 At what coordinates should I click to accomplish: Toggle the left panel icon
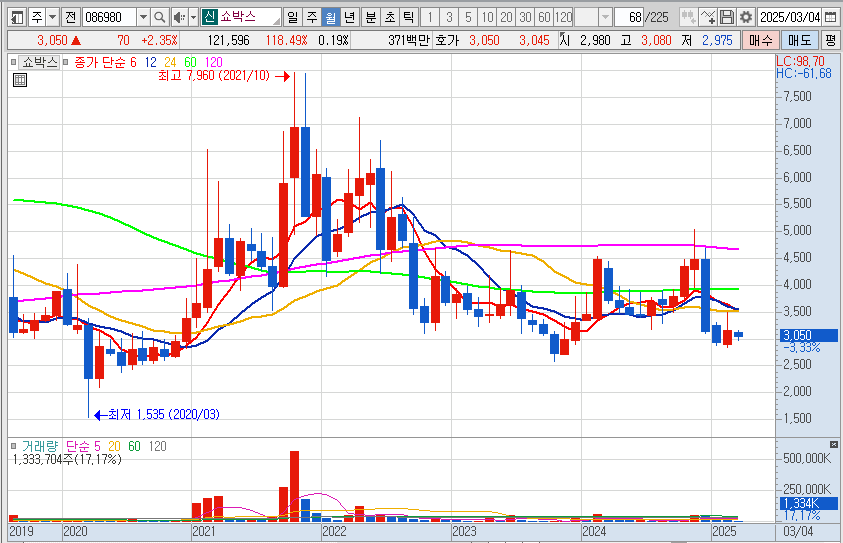pos(17,18)
